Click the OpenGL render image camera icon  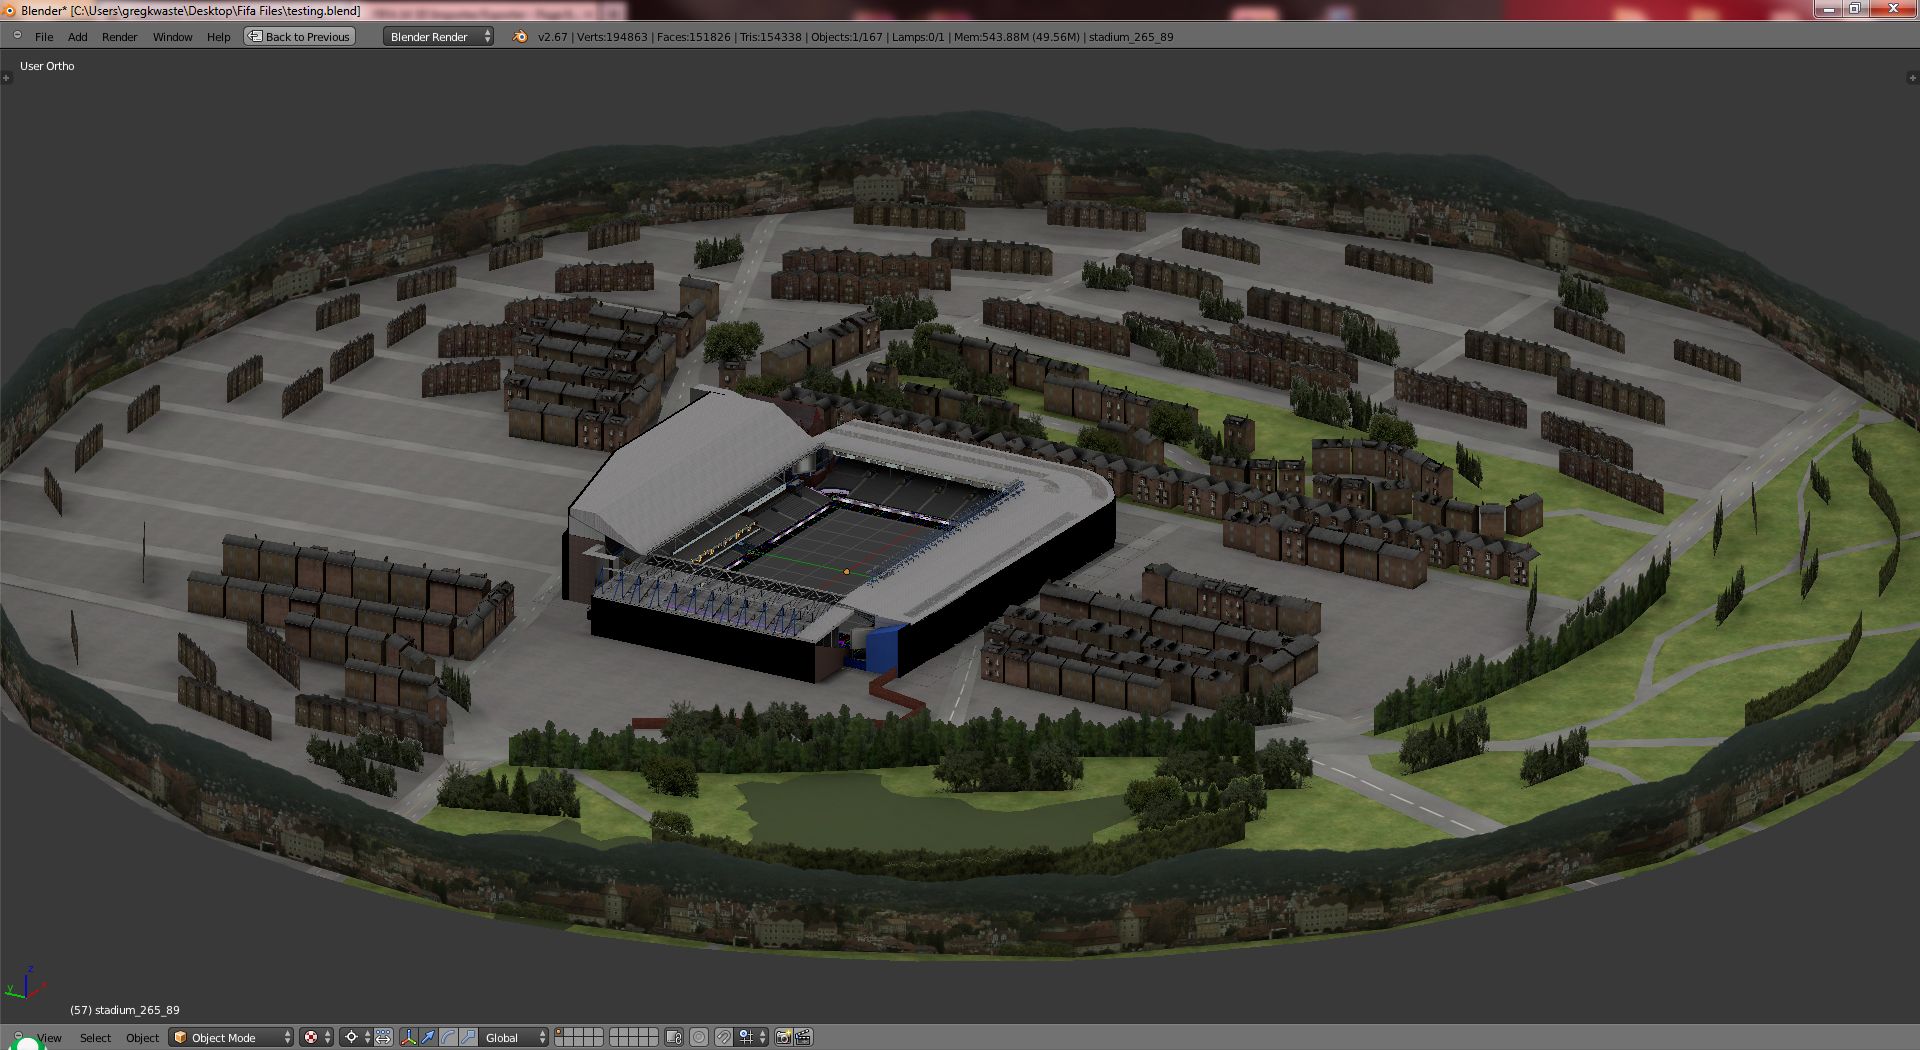[784, 1038]
